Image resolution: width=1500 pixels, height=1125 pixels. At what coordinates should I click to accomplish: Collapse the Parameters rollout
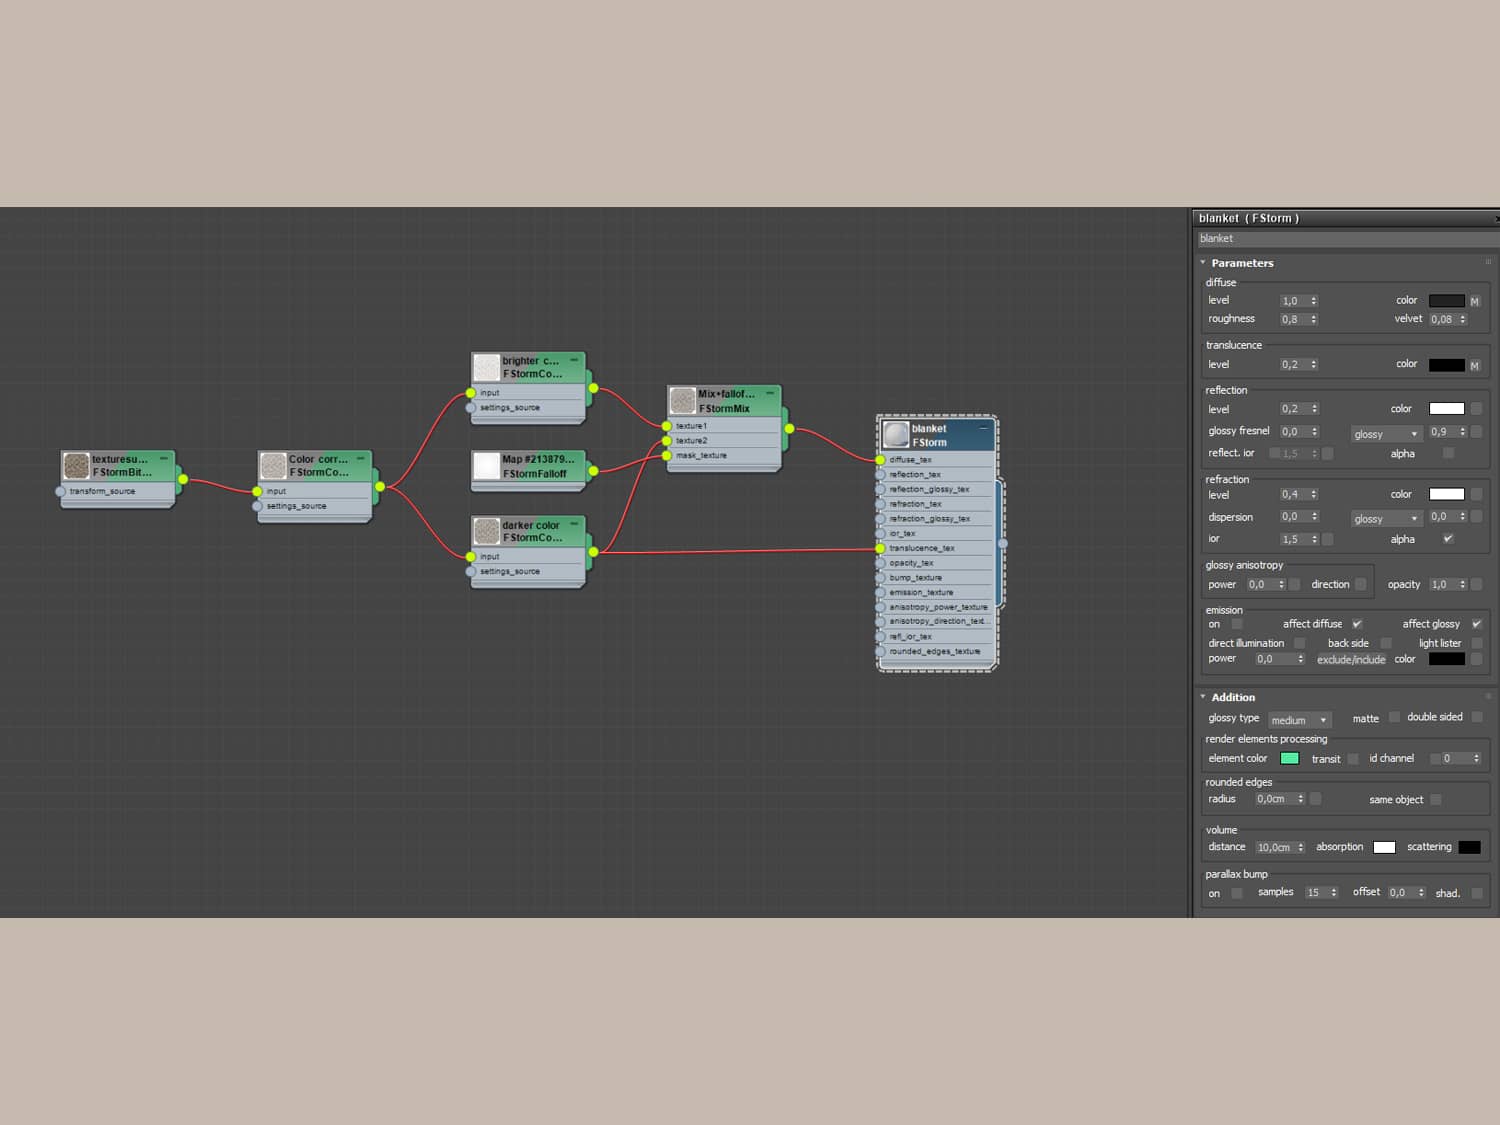(1203, 263)
